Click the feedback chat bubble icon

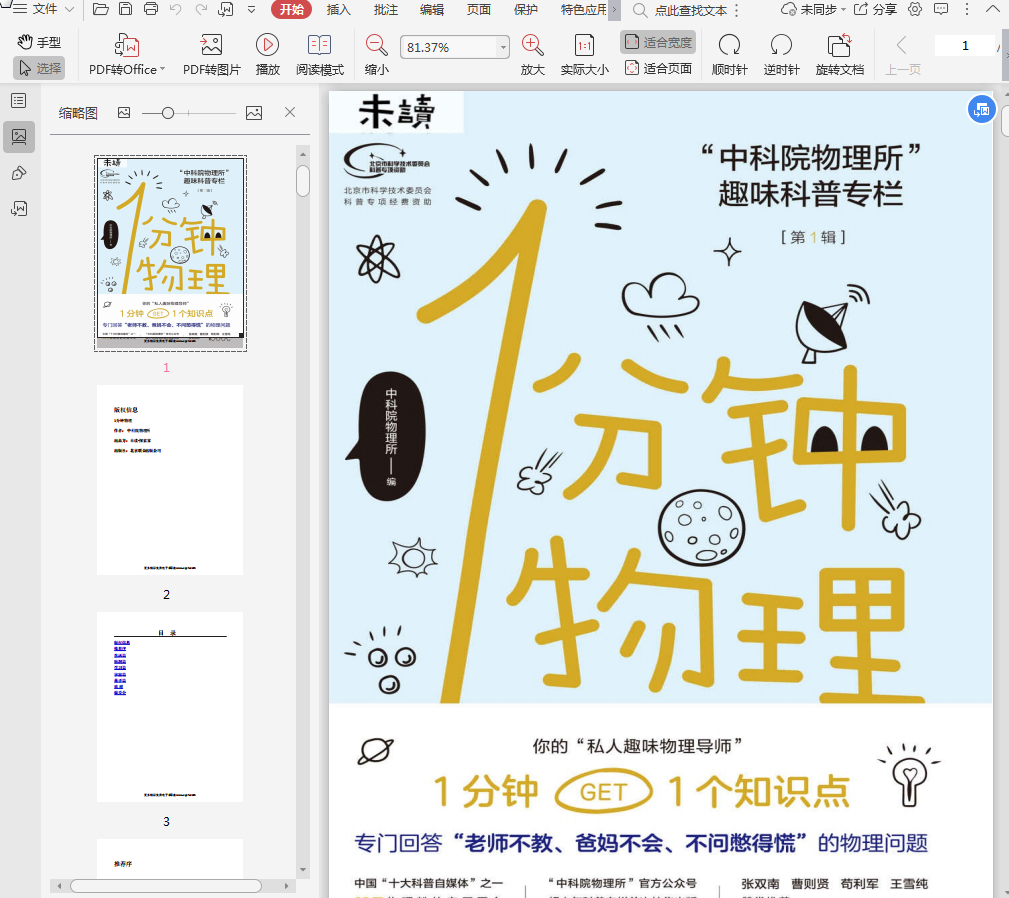(x=941, y=10)
